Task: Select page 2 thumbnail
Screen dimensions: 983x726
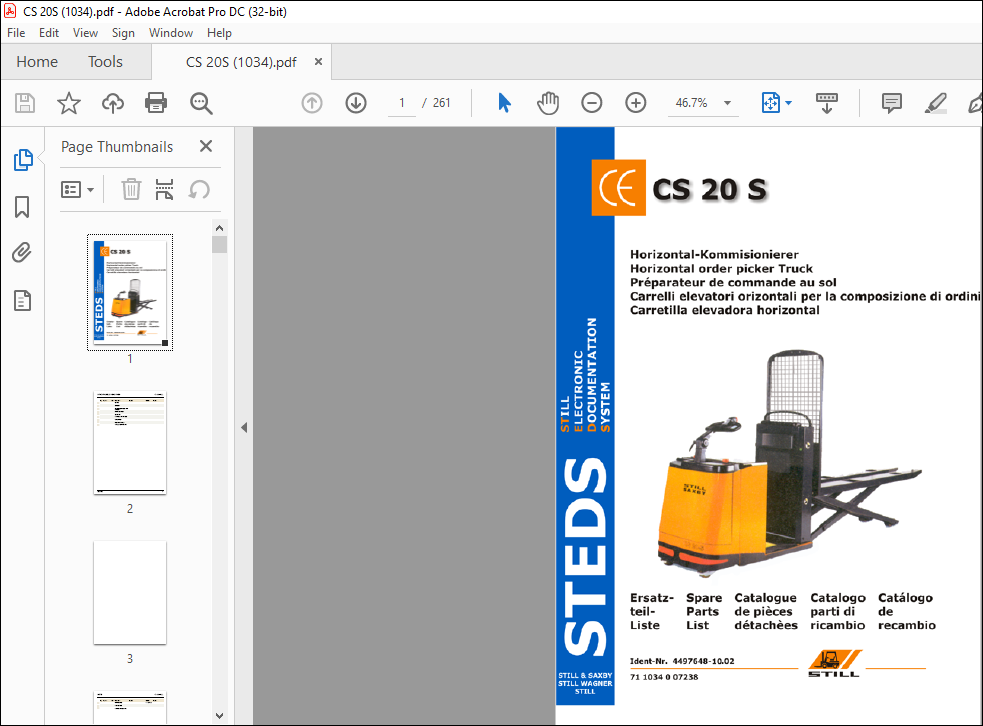Action: pyautogui.click(x=130, y=443)
